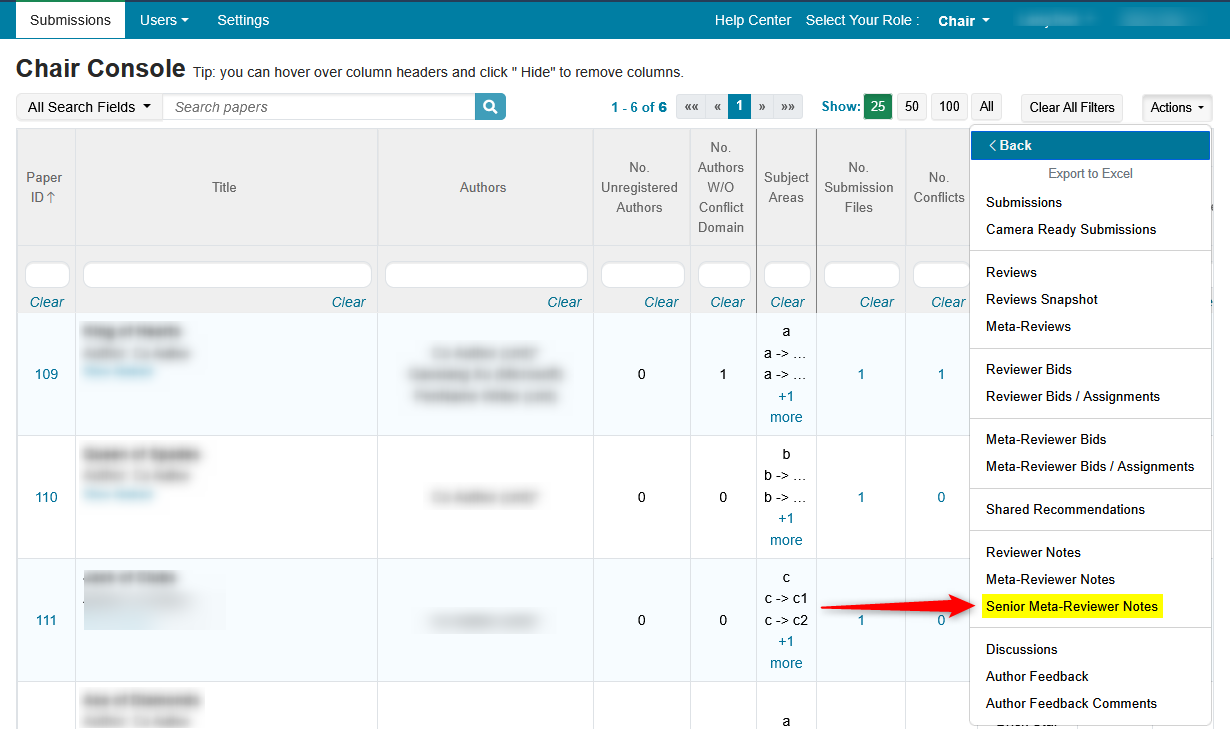Viewport: 1230px width, 729px height.
Task: Open the Help Center link
Action: pos(753,20)
